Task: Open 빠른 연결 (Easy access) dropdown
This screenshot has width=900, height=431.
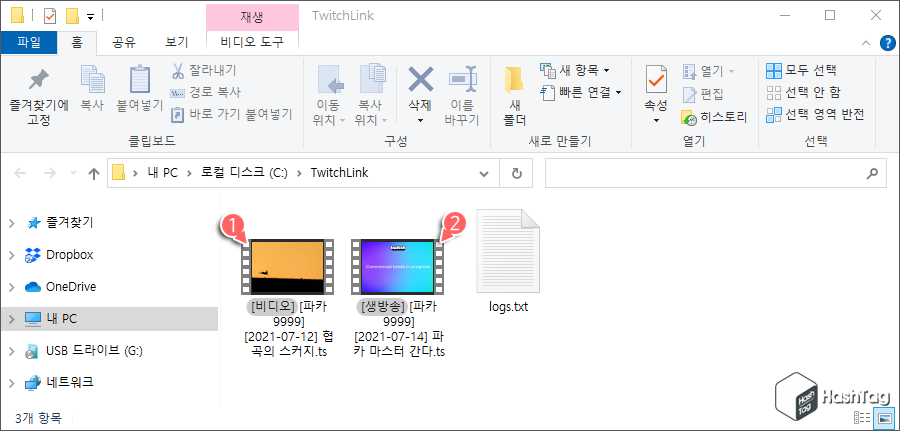Action: point(581,92)
